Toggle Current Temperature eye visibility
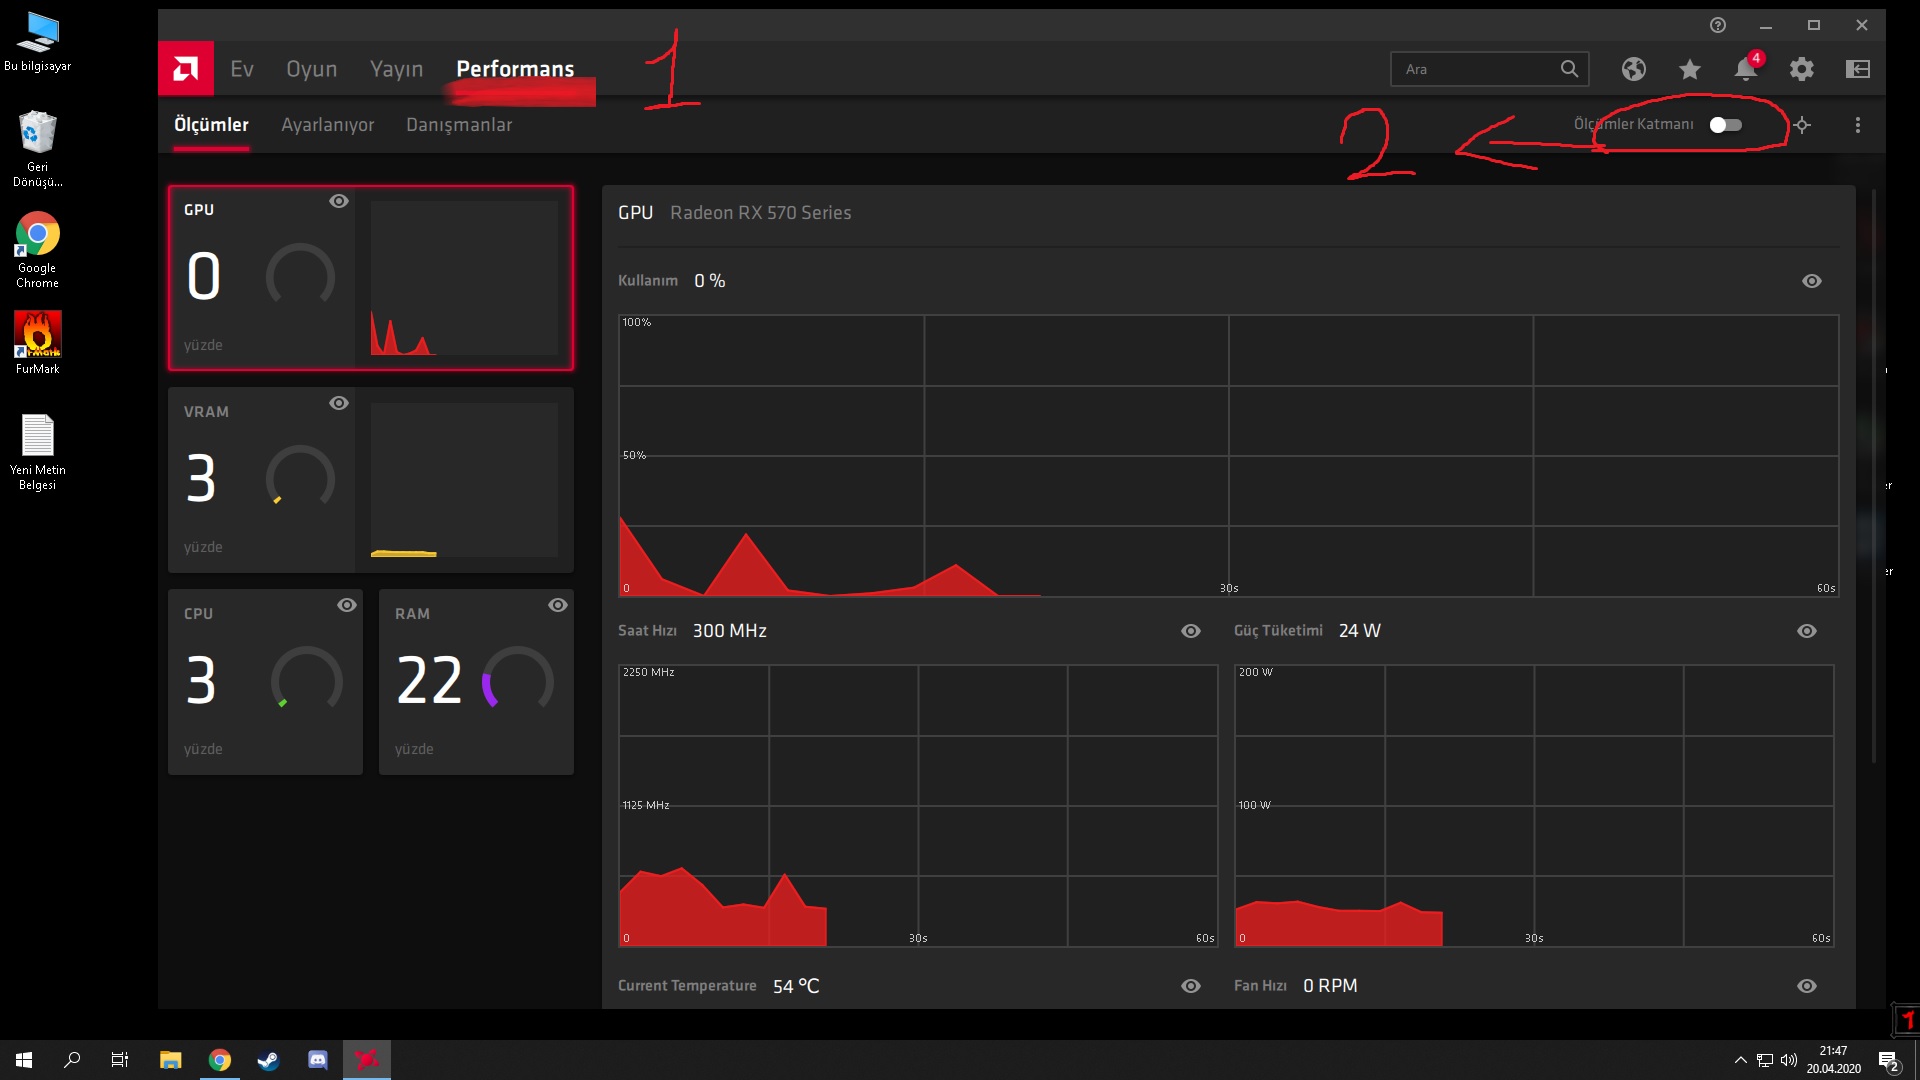 coord(1191,986)
